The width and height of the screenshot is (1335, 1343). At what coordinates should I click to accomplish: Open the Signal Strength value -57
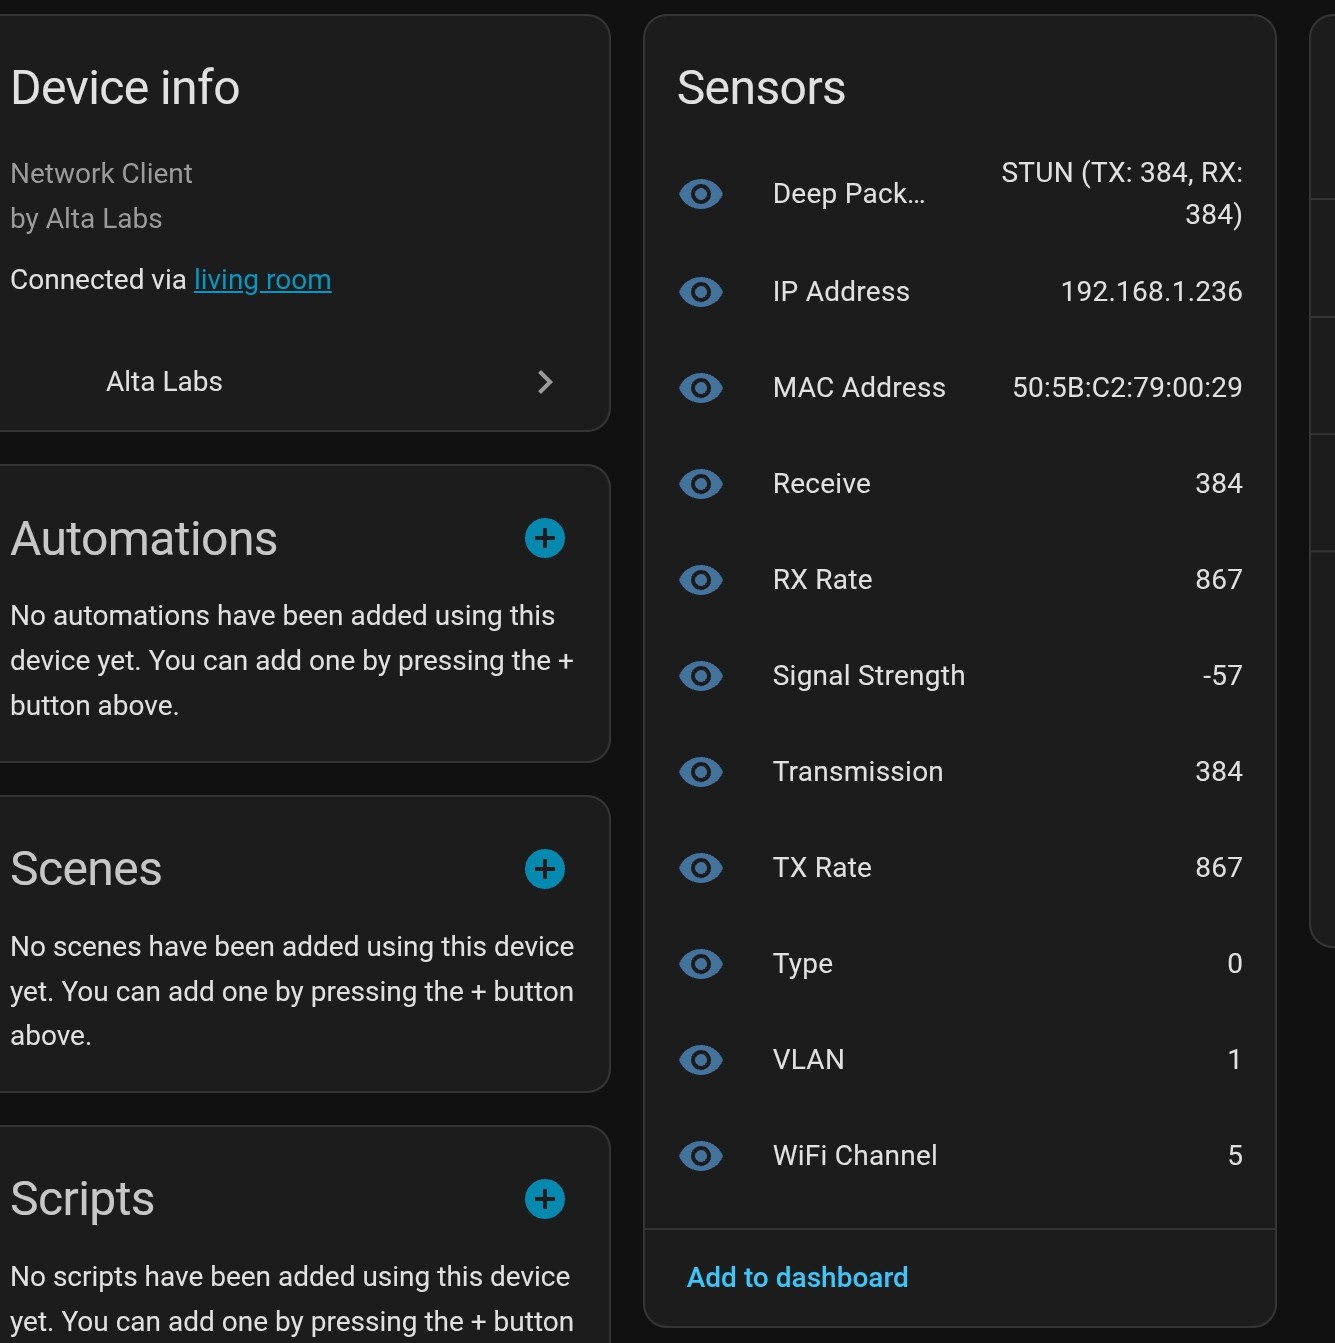point(1221,675)
